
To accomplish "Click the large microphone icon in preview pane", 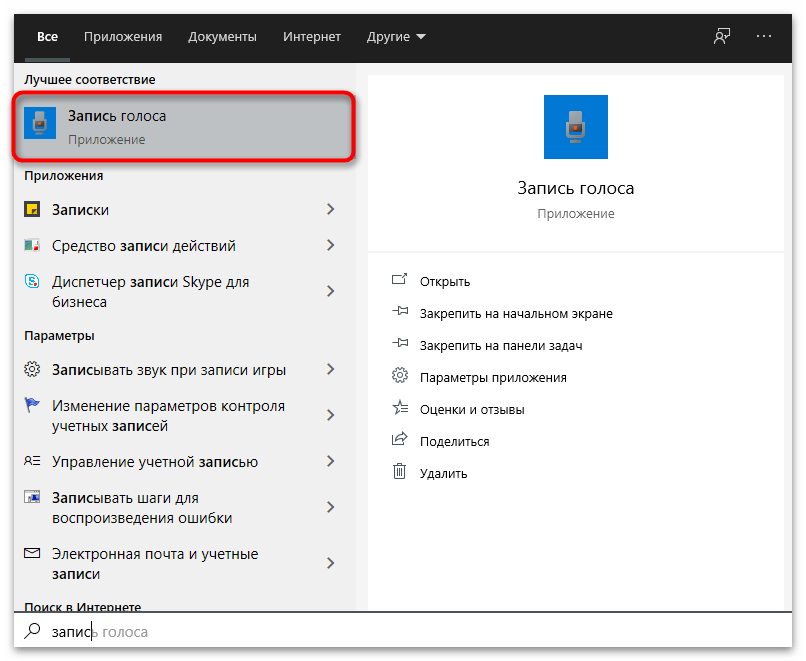I will (575, 127).
